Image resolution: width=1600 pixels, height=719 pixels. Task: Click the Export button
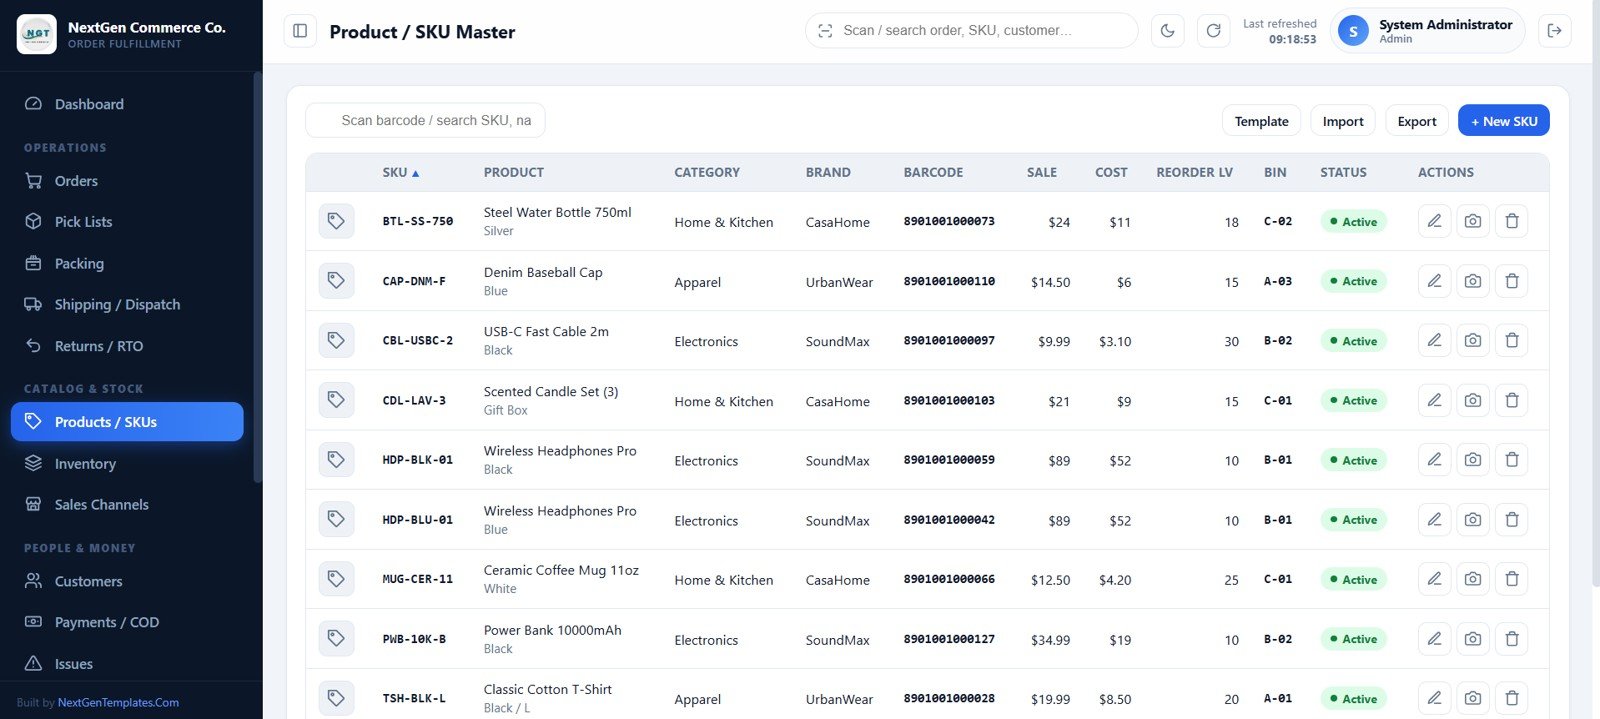pos(1417,121)
